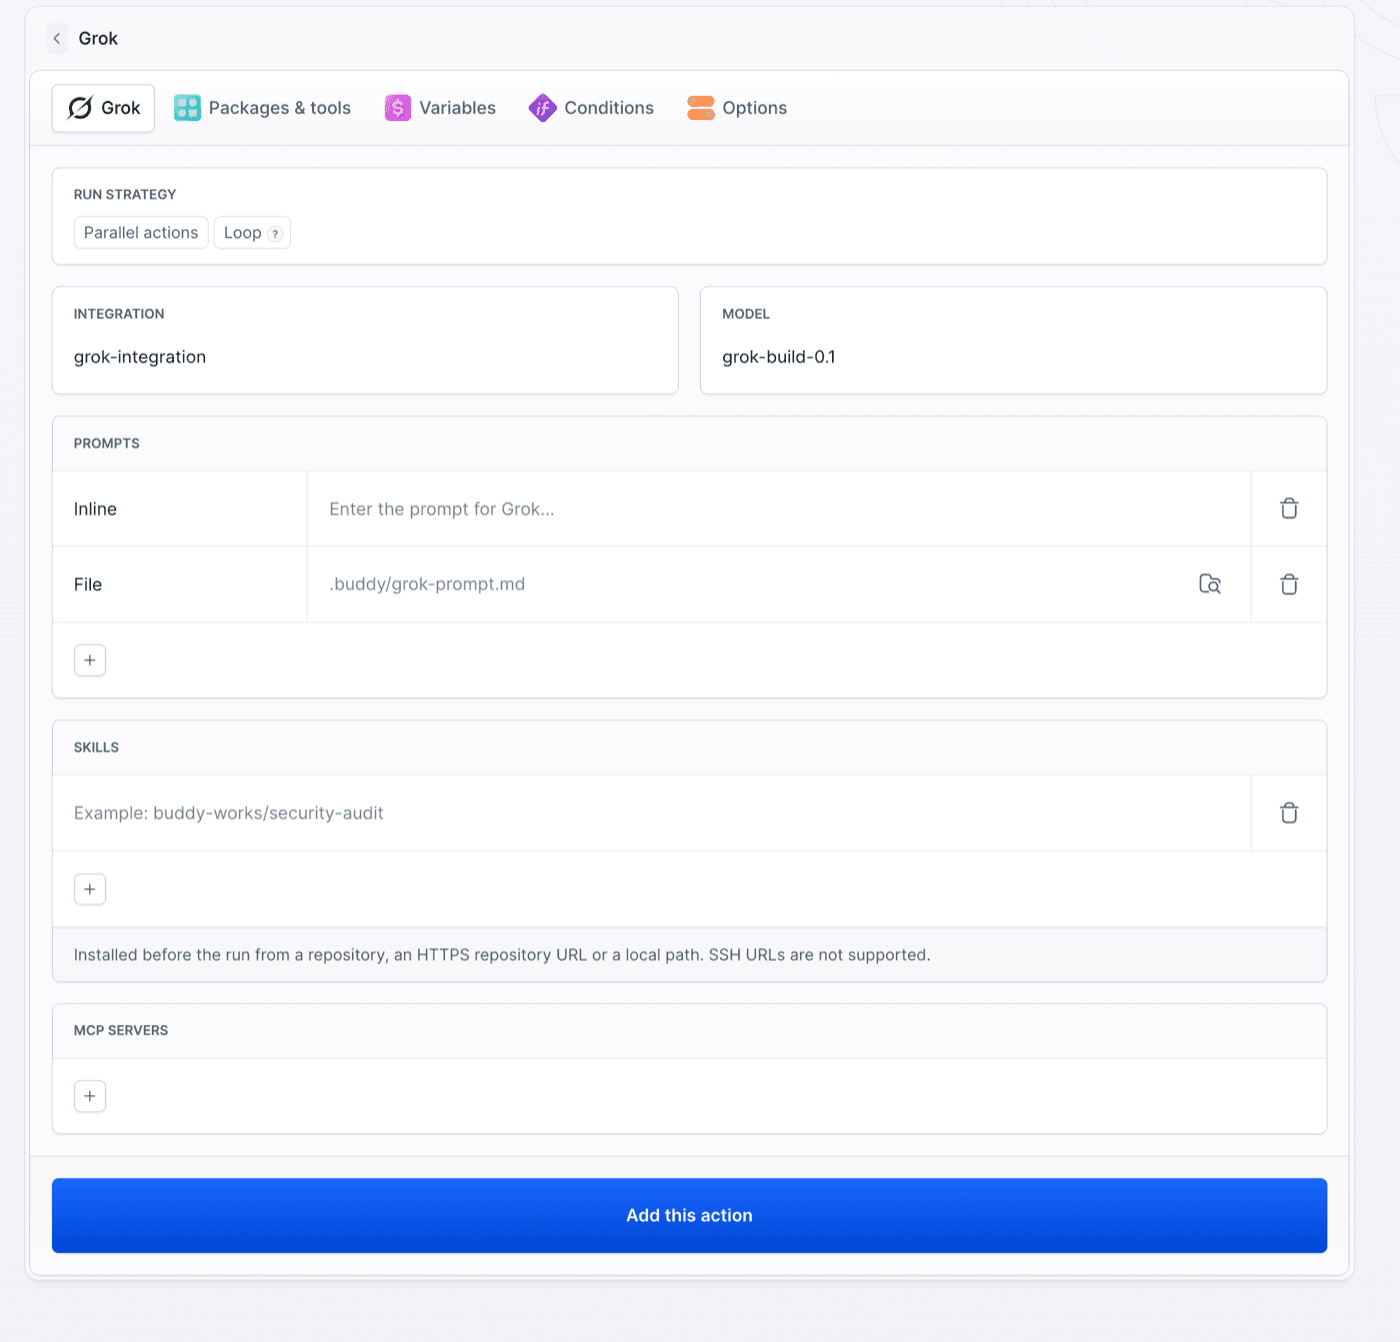Image resolution: width=1400 pixels, height=1342 pixels.
Task: Delete the Inline prompt row
Action: click(1289, 509)
